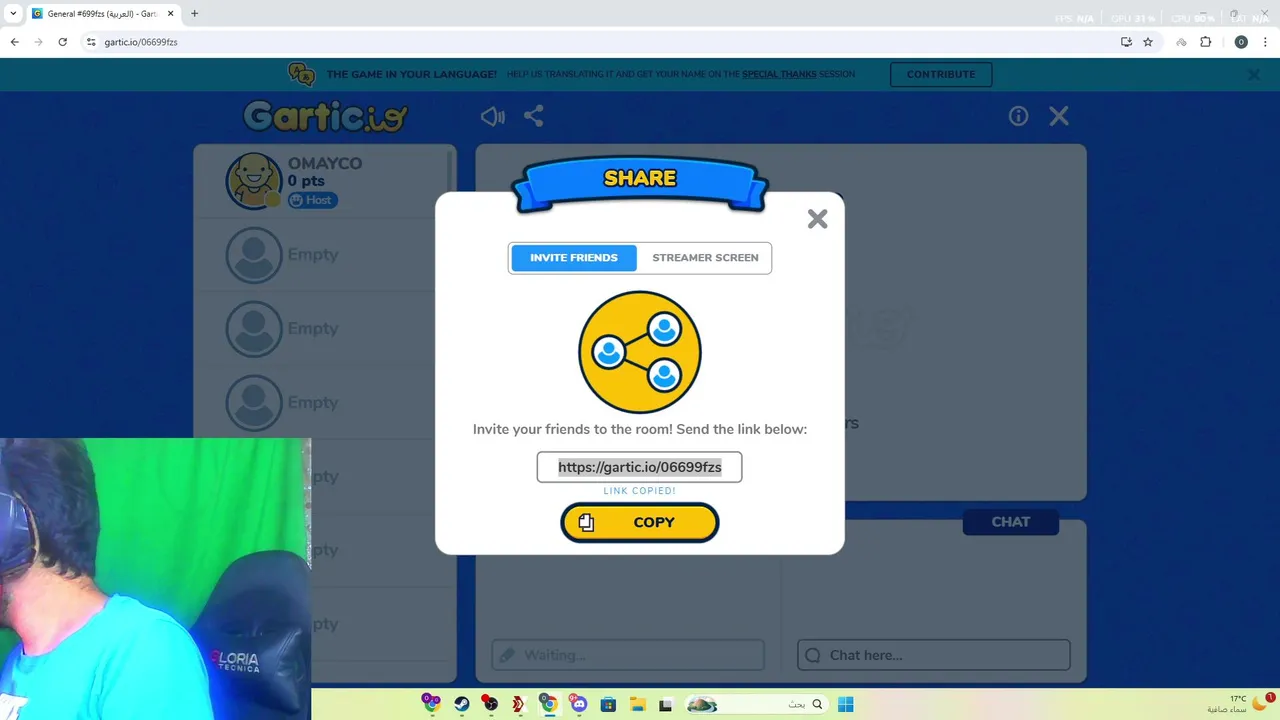
Task: Focus the Waiting answer input
Action: [628, 655]
